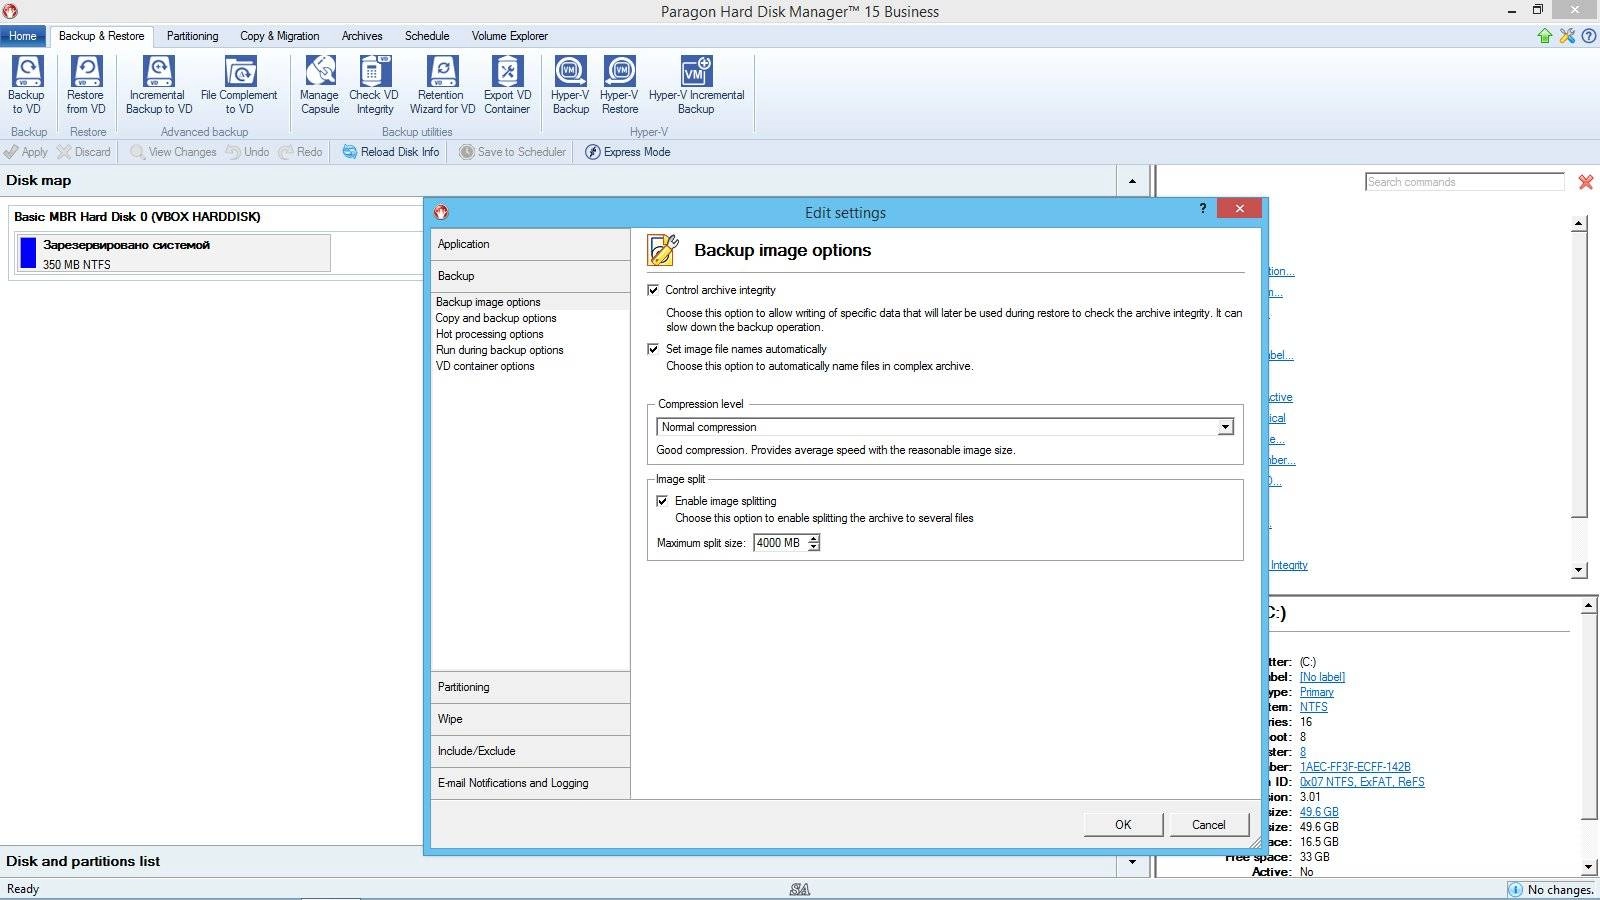Switch to Copy & Migration tab
Image resolution: width=1600 pixels, height=900 pixels.
click(x=280, y=36)
